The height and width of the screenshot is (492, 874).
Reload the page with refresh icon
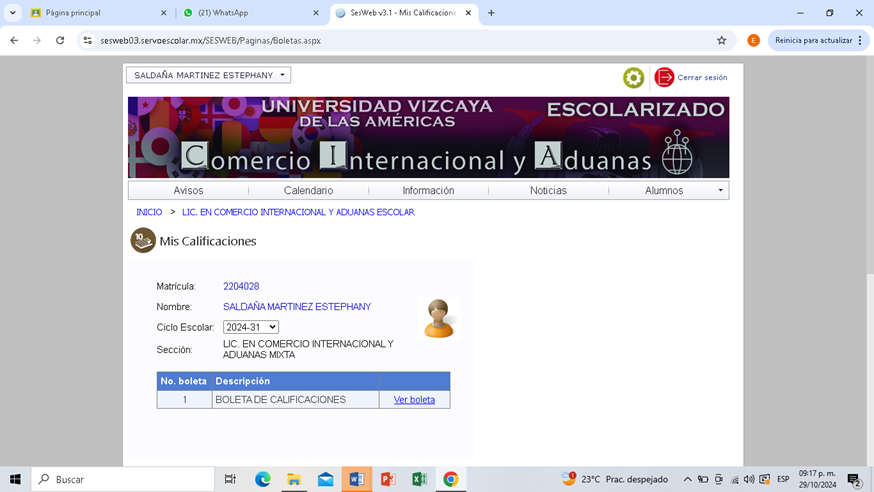tap(60, 40)
